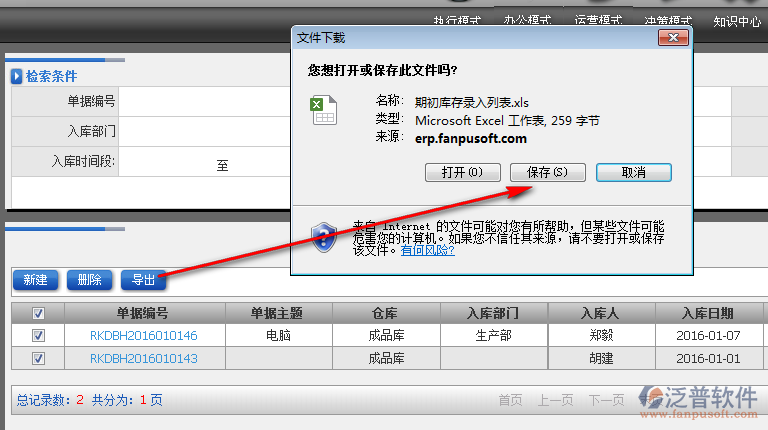
Task: Click the 单据编号 column header
Action: [x=143, y=313]
